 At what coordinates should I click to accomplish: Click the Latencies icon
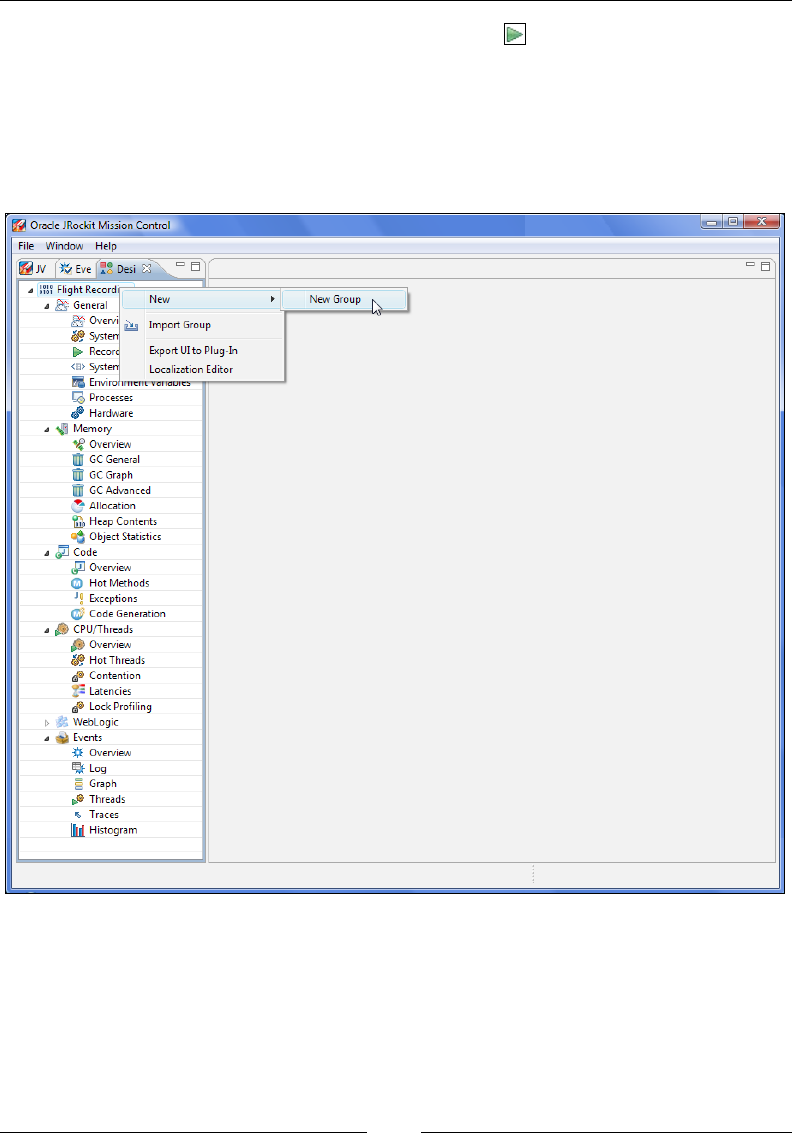pyautogui.click(x=78, y=691)
